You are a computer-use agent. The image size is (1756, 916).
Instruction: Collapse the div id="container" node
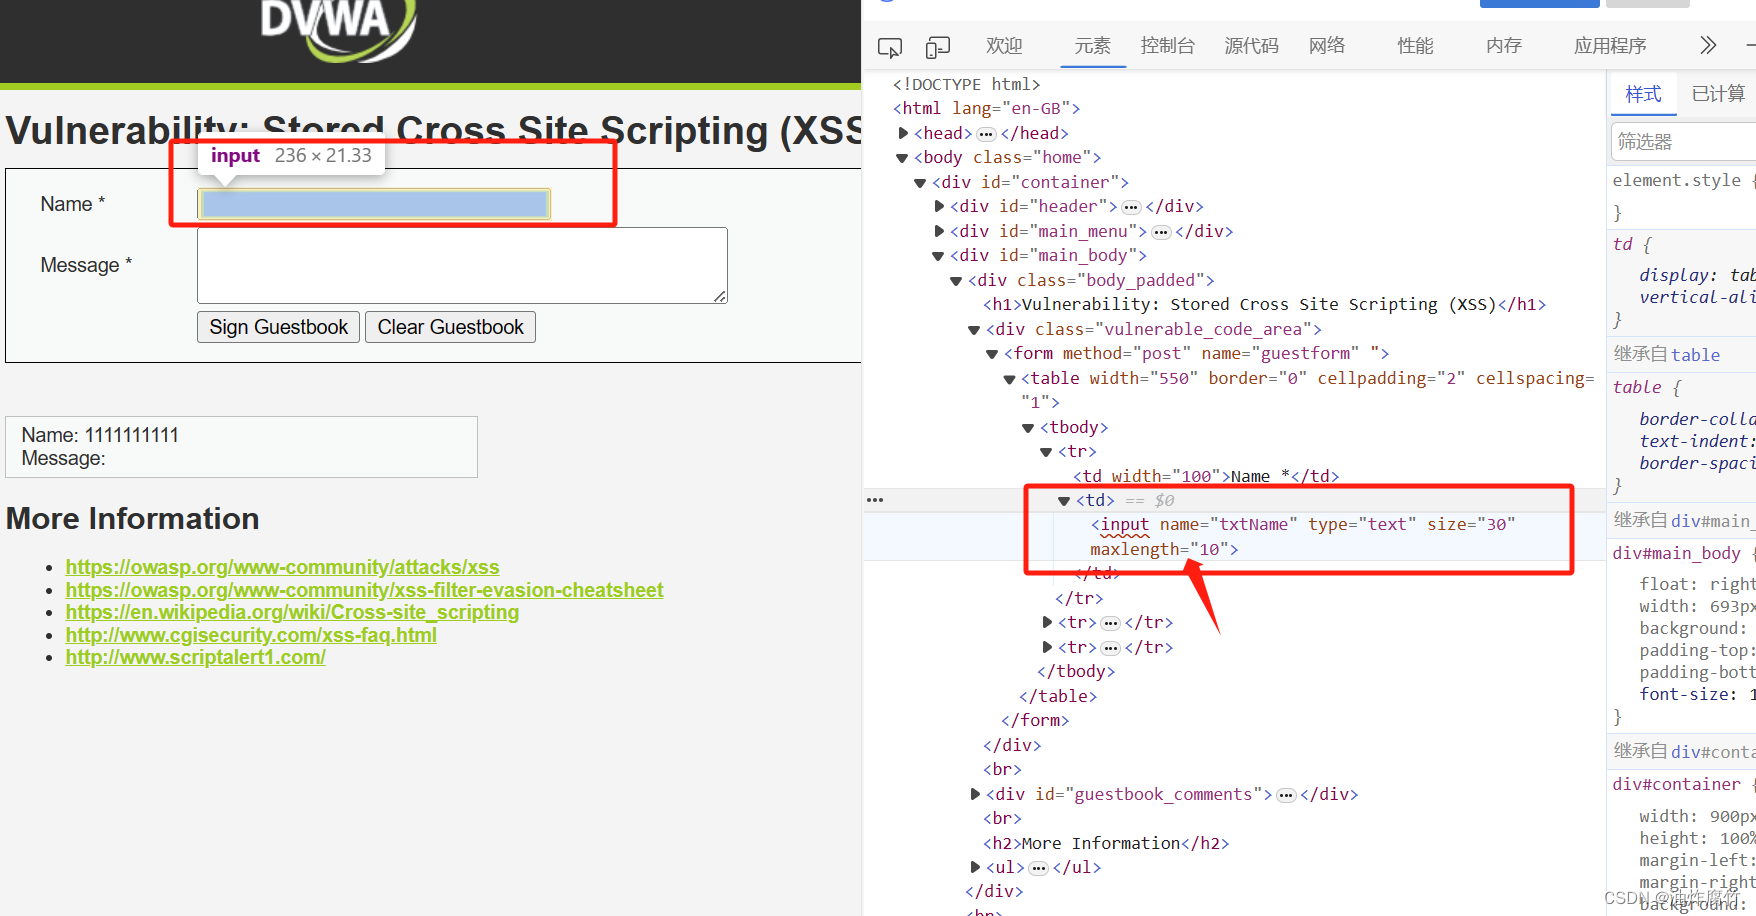point(920,183)
